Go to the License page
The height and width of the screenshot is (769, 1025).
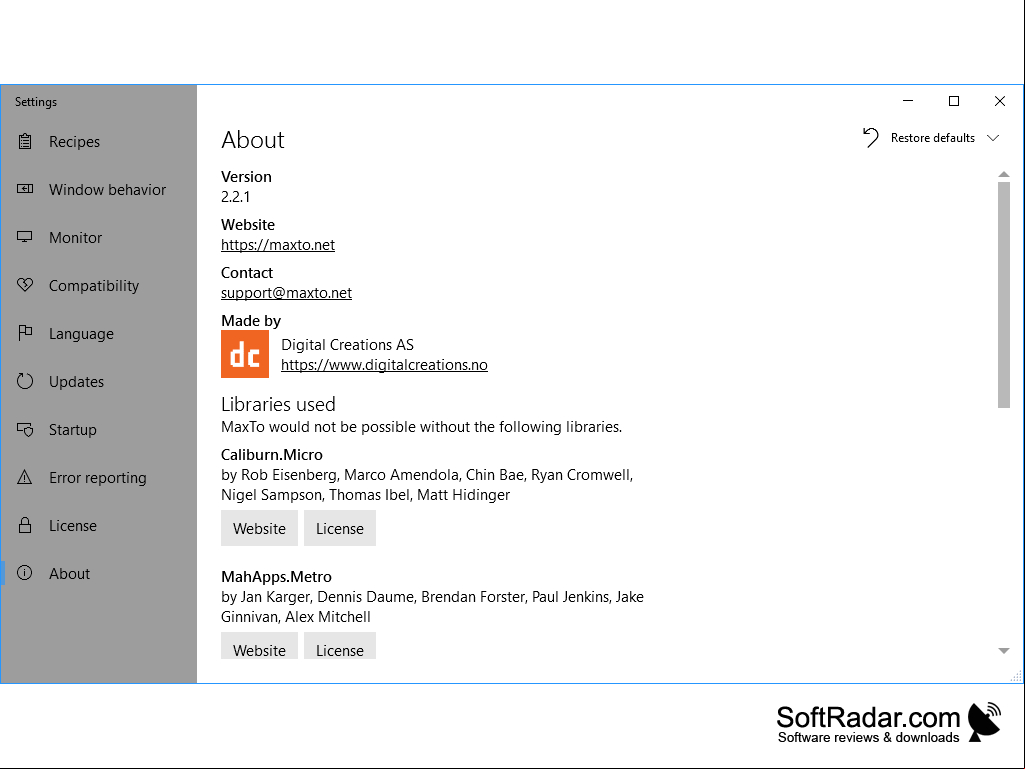99,525
